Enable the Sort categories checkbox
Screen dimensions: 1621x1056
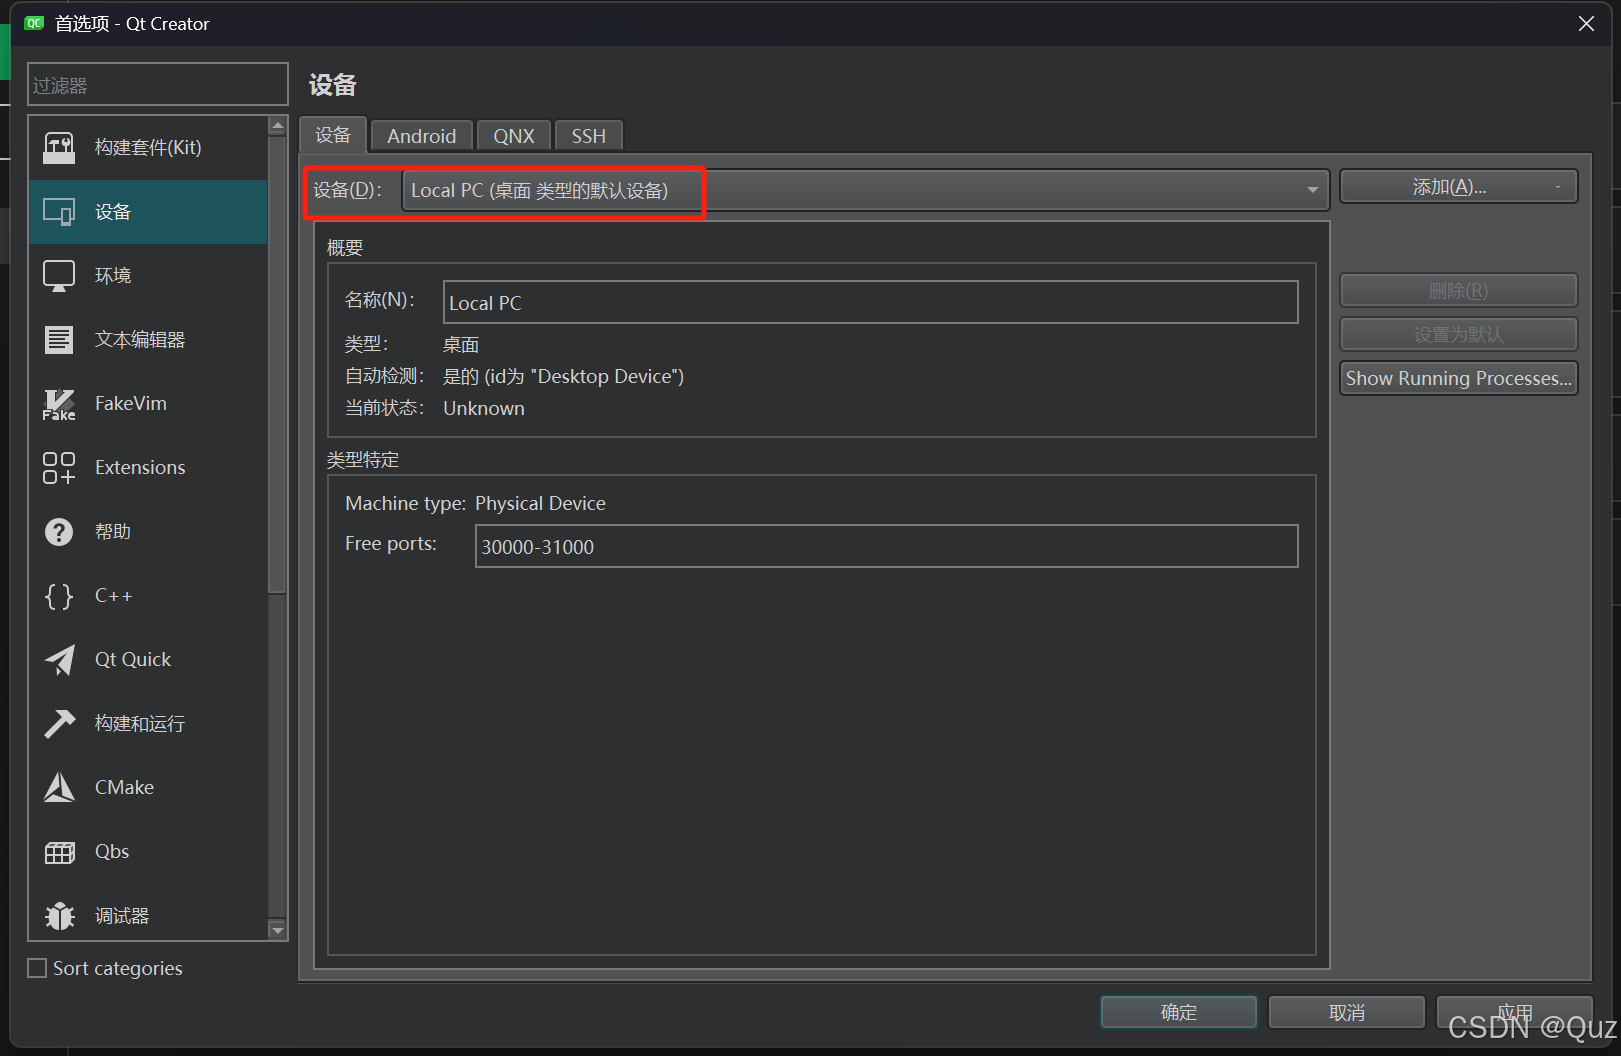(x=36, y=967)
